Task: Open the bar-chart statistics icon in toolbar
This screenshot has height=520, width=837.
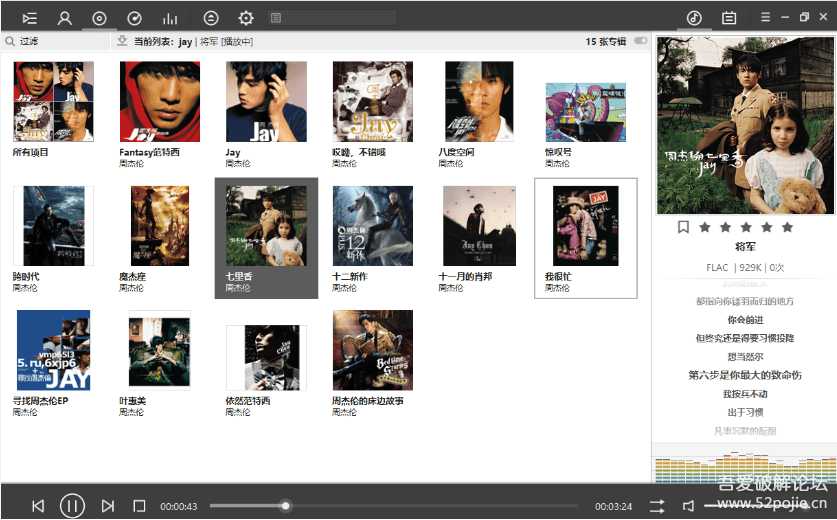Action: click(x=170, y=18)
